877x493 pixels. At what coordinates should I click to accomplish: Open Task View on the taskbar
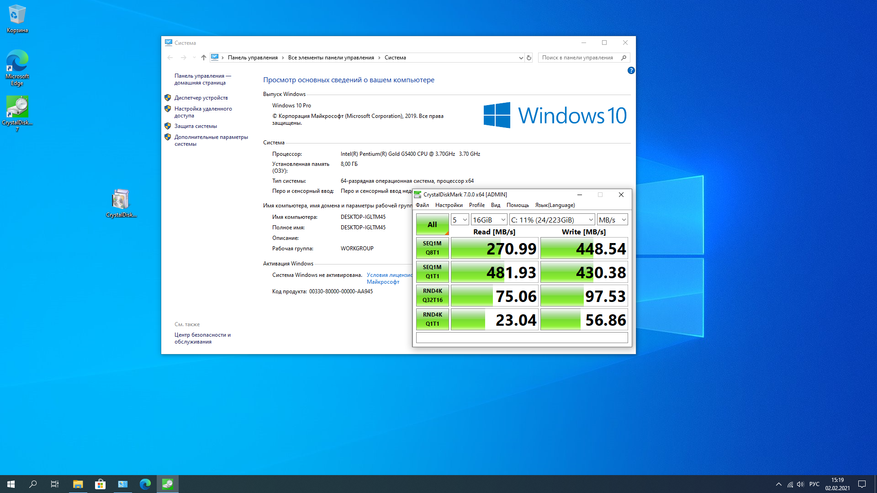[55, 484]
